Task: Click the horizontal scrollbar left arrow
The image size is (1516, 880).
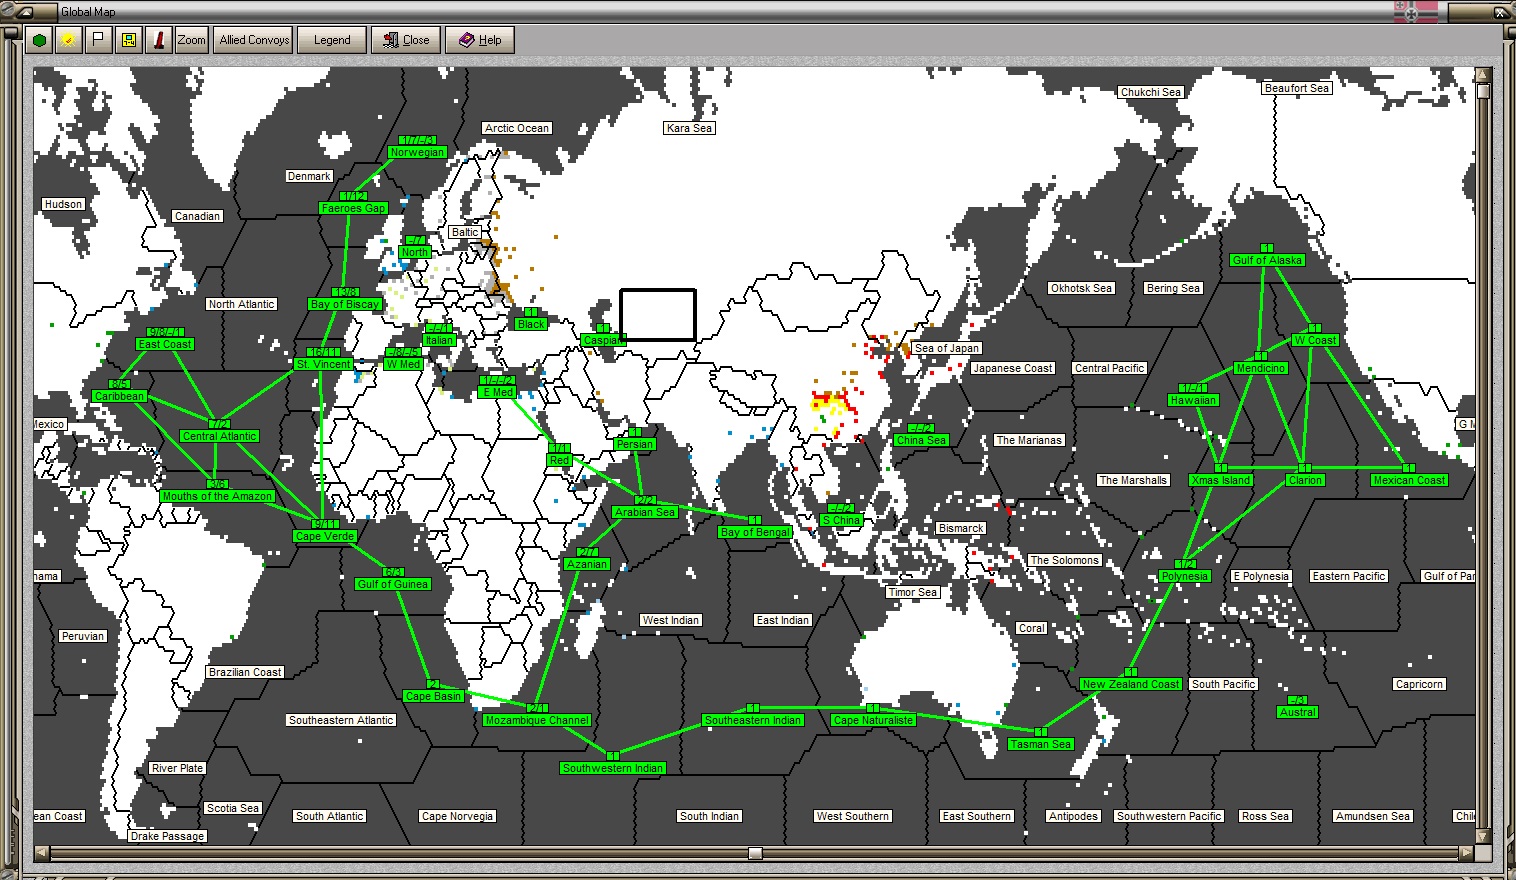Action: (x=41, y=853)
